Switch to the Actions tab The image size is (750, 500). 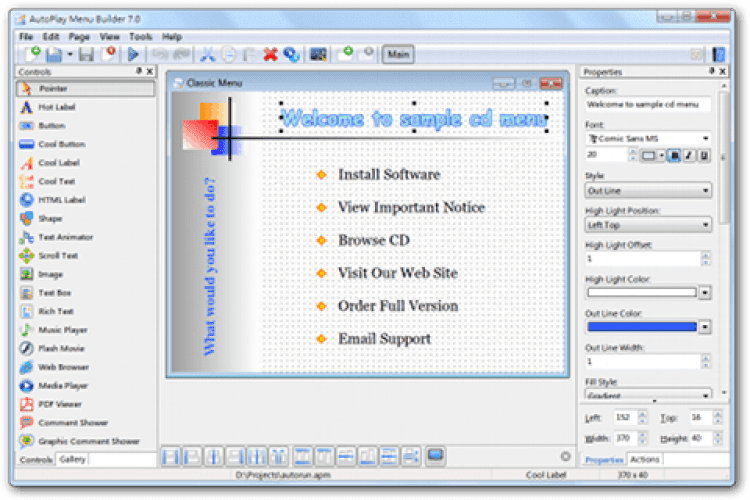pos(645,459)
